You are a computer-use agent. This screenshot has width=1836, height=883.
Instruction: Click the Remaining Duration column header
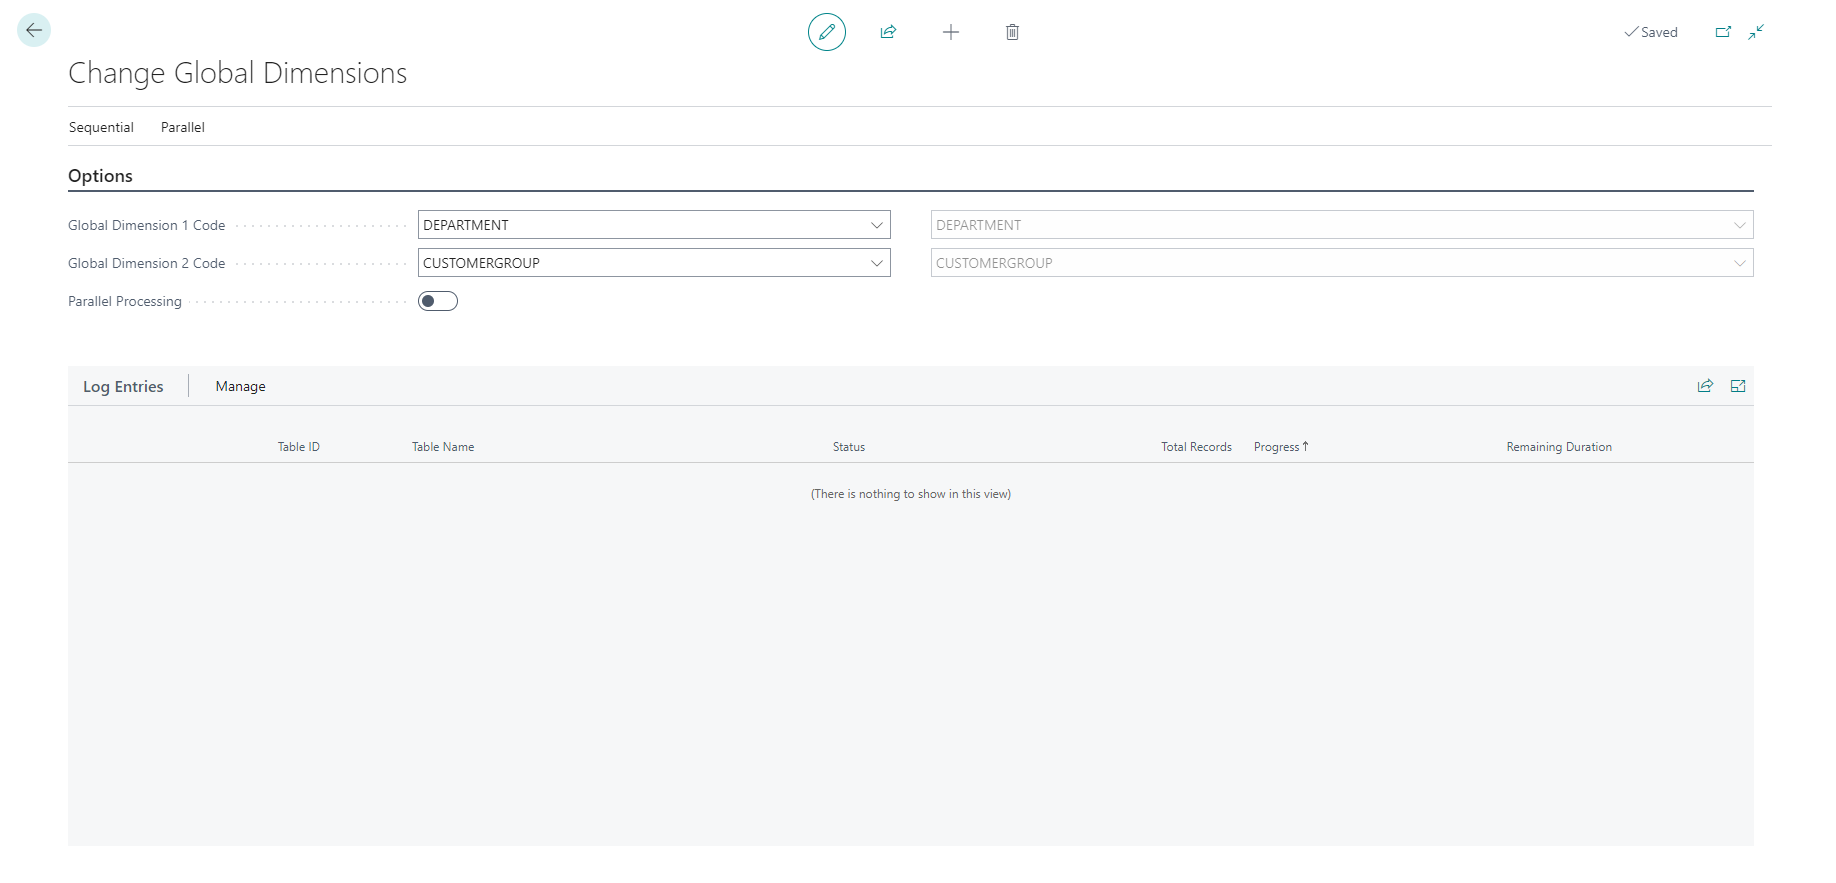(1559, 447)
